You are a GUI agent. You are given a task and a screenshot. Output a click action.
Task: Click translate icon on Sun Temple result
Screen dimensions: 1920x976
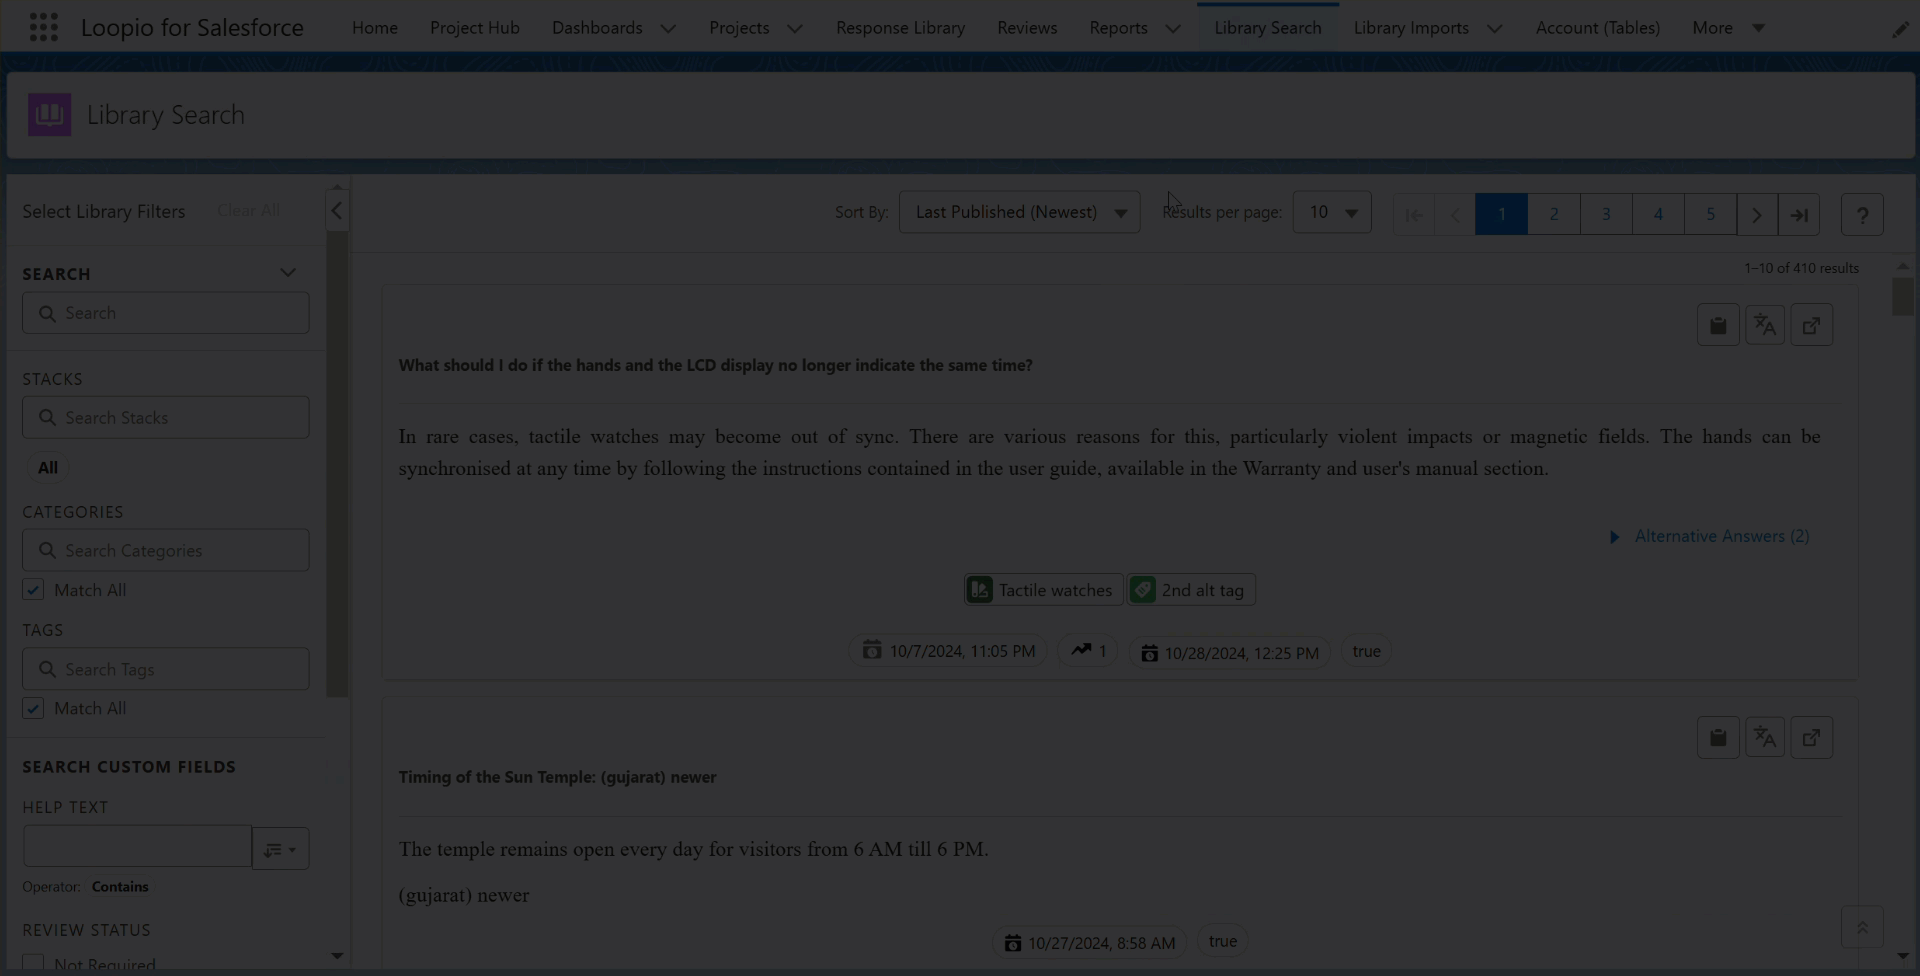[1764, 738]
